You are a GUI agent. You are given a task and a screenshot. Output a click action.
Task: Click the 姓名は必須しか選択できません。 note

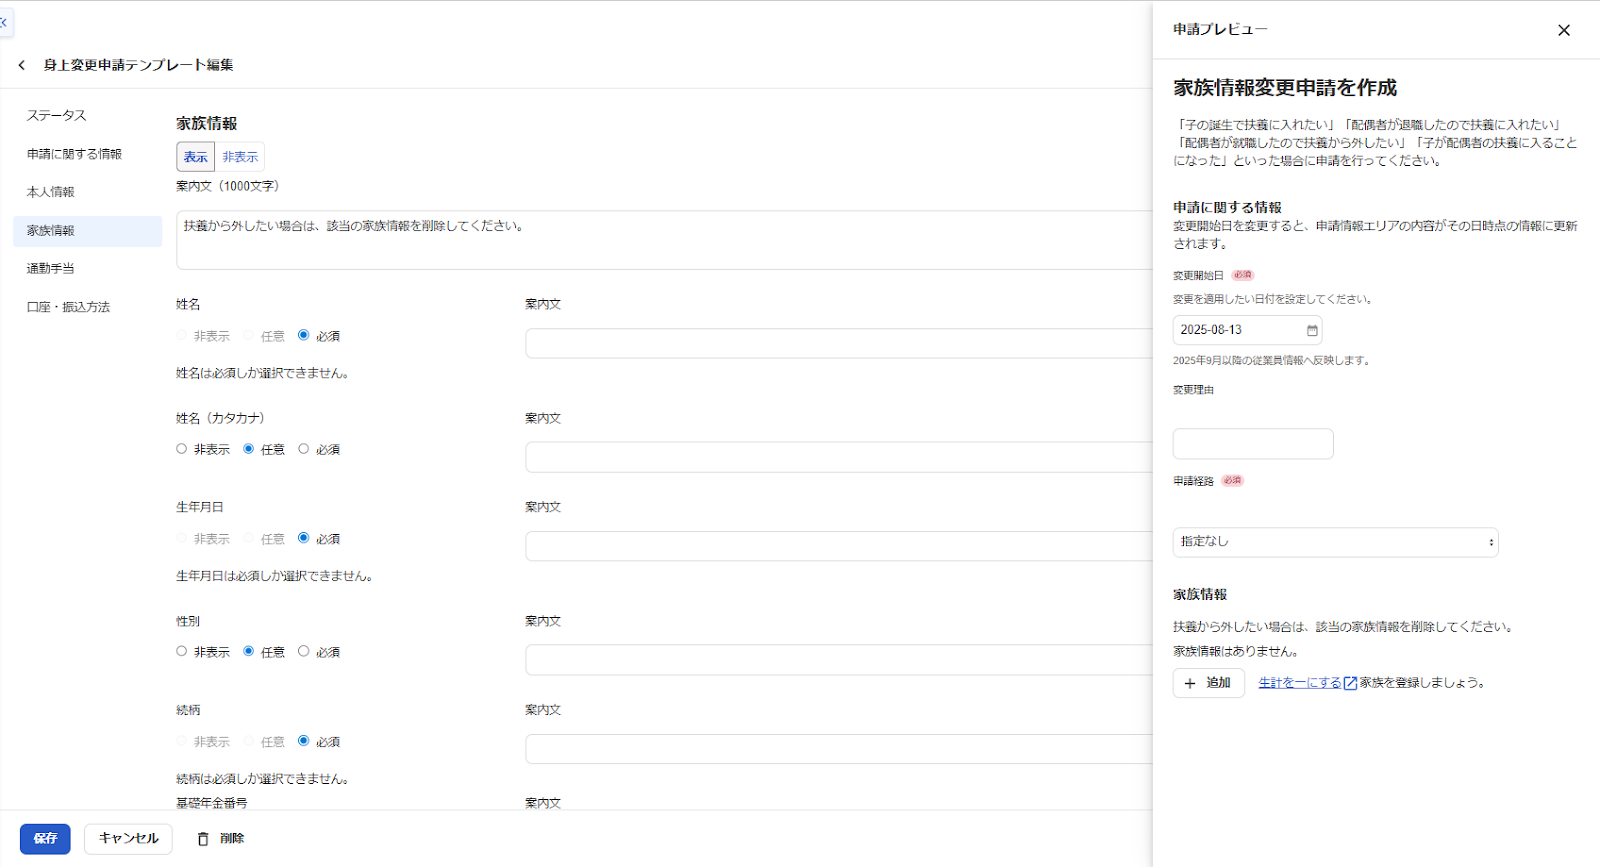click(262, 373)
